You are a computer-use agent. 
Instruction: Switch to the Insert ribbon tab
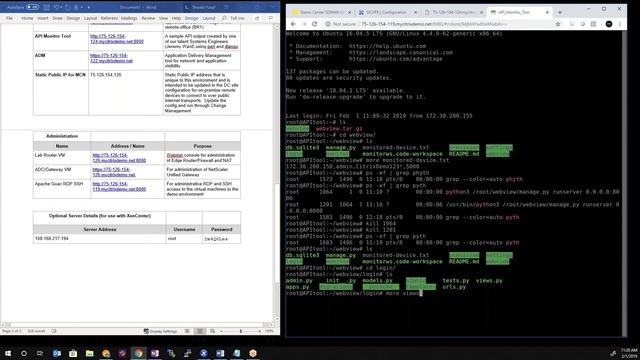pyautogui.click(x=43, y=18)
